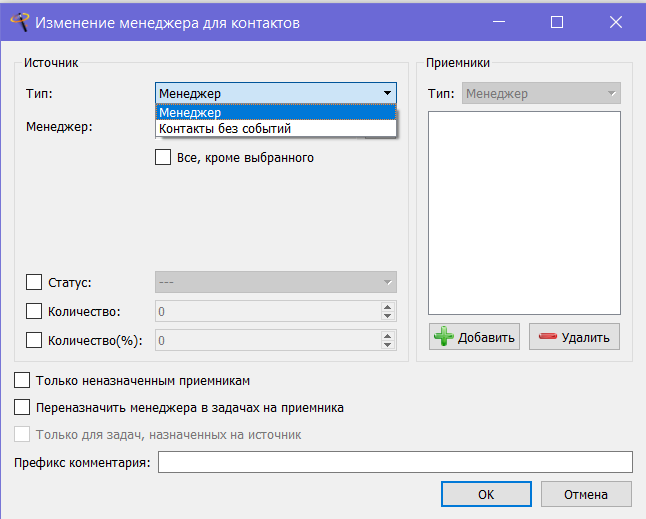Toggle Только неназначенным приемникам checkbox

(22, 380)
